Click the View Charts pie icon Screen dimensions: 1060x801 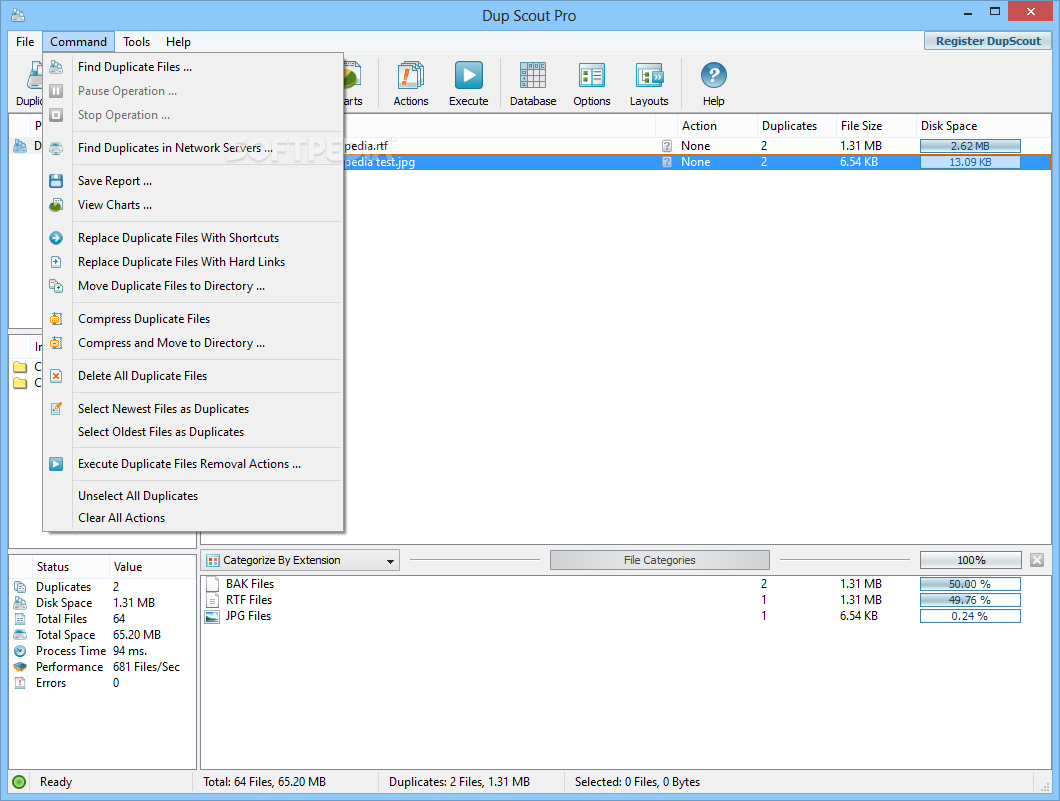[x=56, y=205]
